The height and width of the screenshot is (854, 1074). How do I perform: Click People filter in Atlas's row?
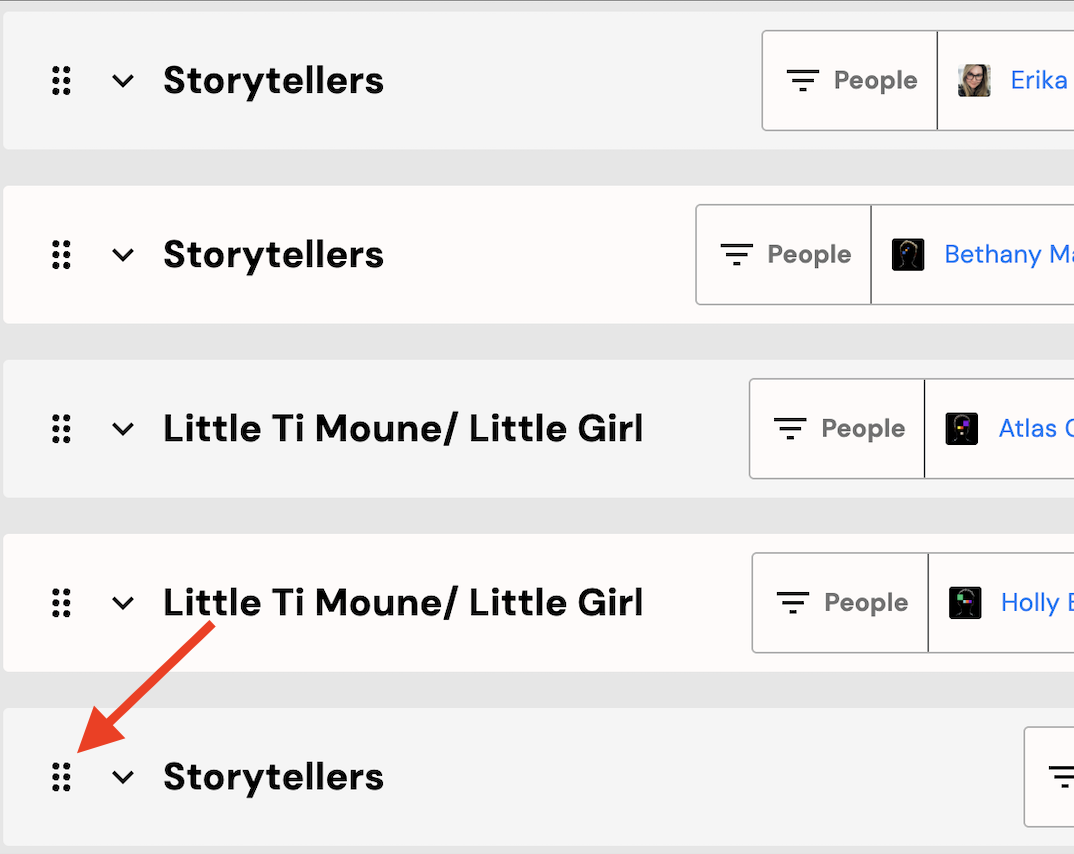coord(837,429)
